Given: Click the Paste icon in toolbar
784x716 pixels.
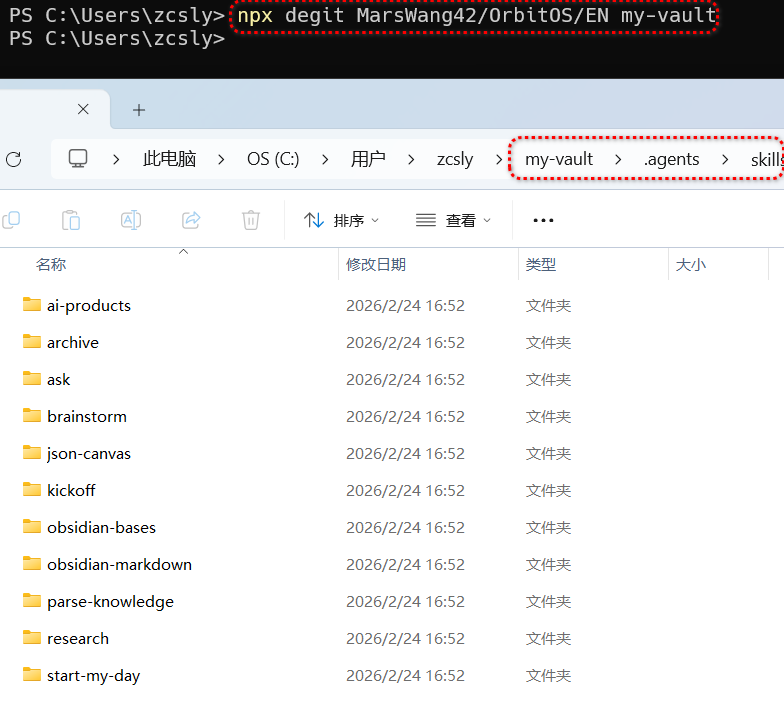Looking at the screenshot, I should (x=71, y=220).
